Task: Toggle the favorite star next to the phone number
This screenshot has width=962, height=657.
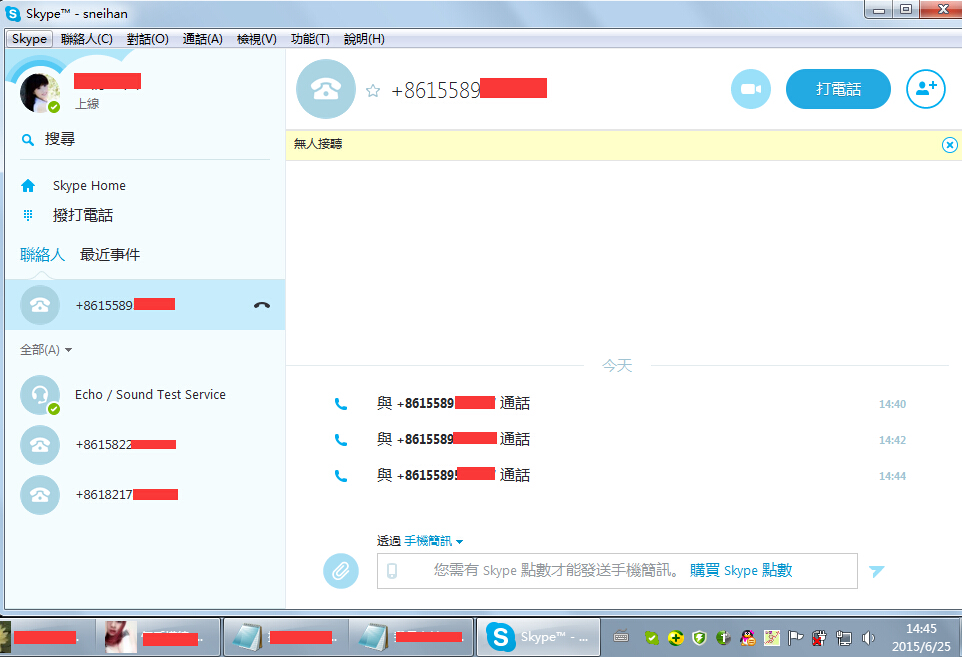Action: tap(373, 90)
